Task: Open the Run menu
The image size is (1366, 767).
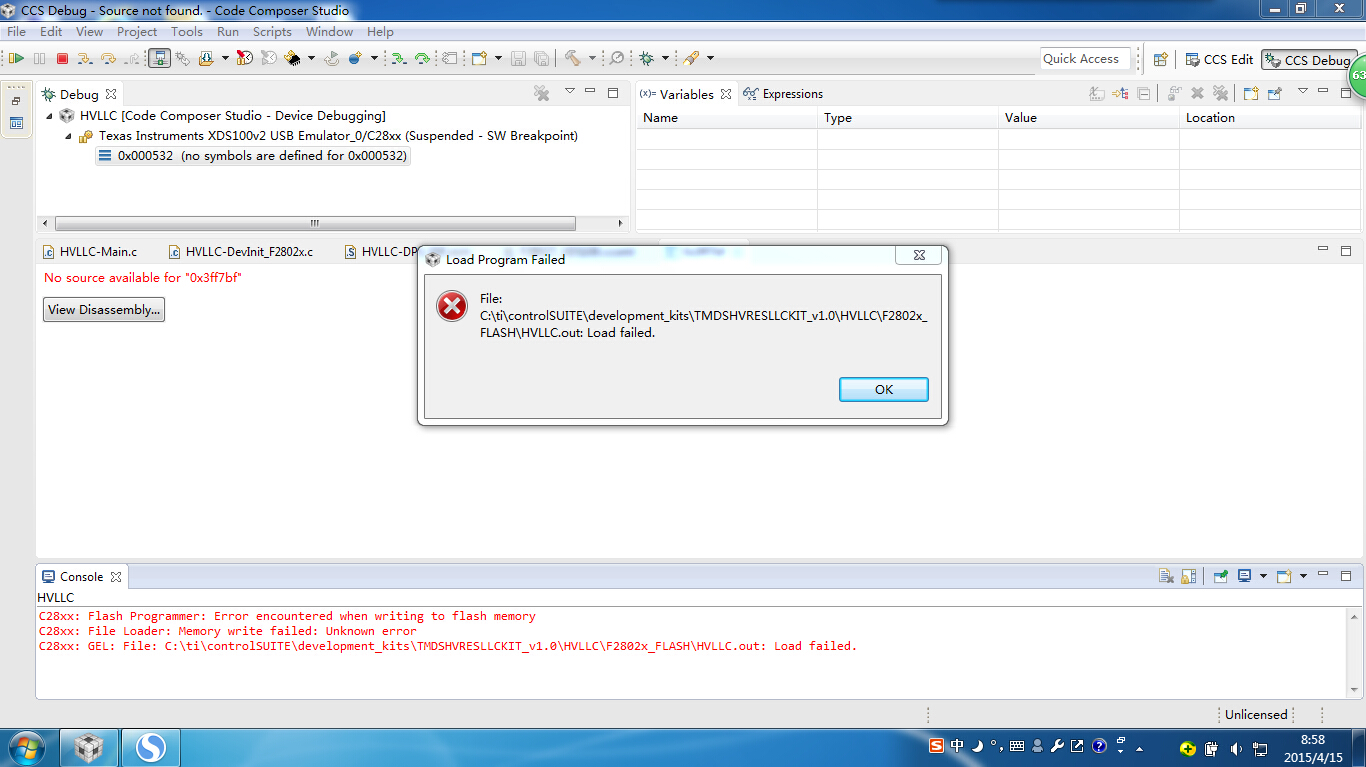Action: point(228,32)
